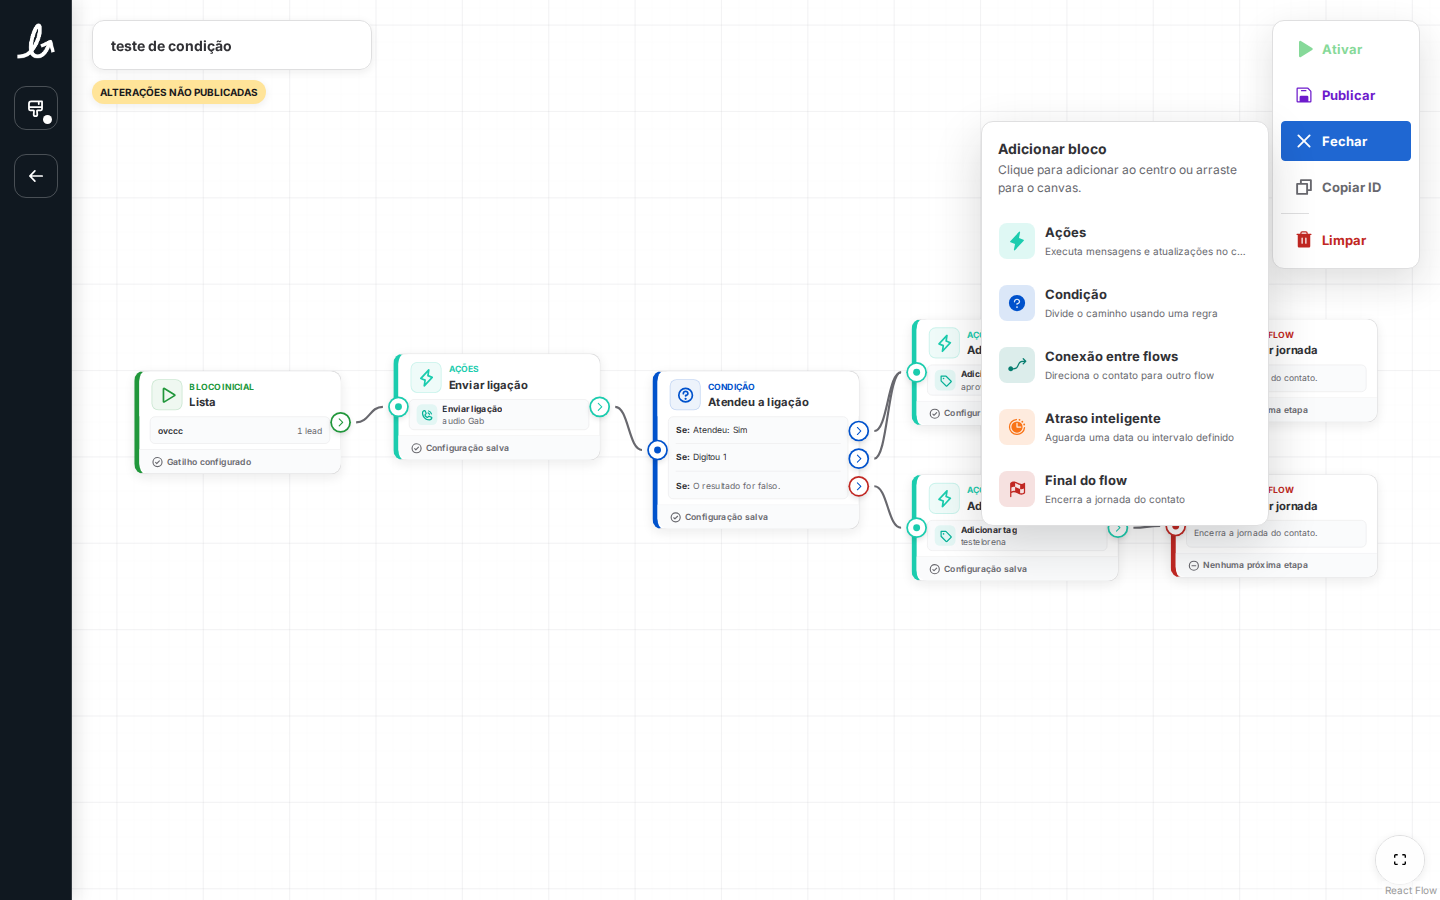
Task: Open the app logo home icon
Action: tap(36, 42)
